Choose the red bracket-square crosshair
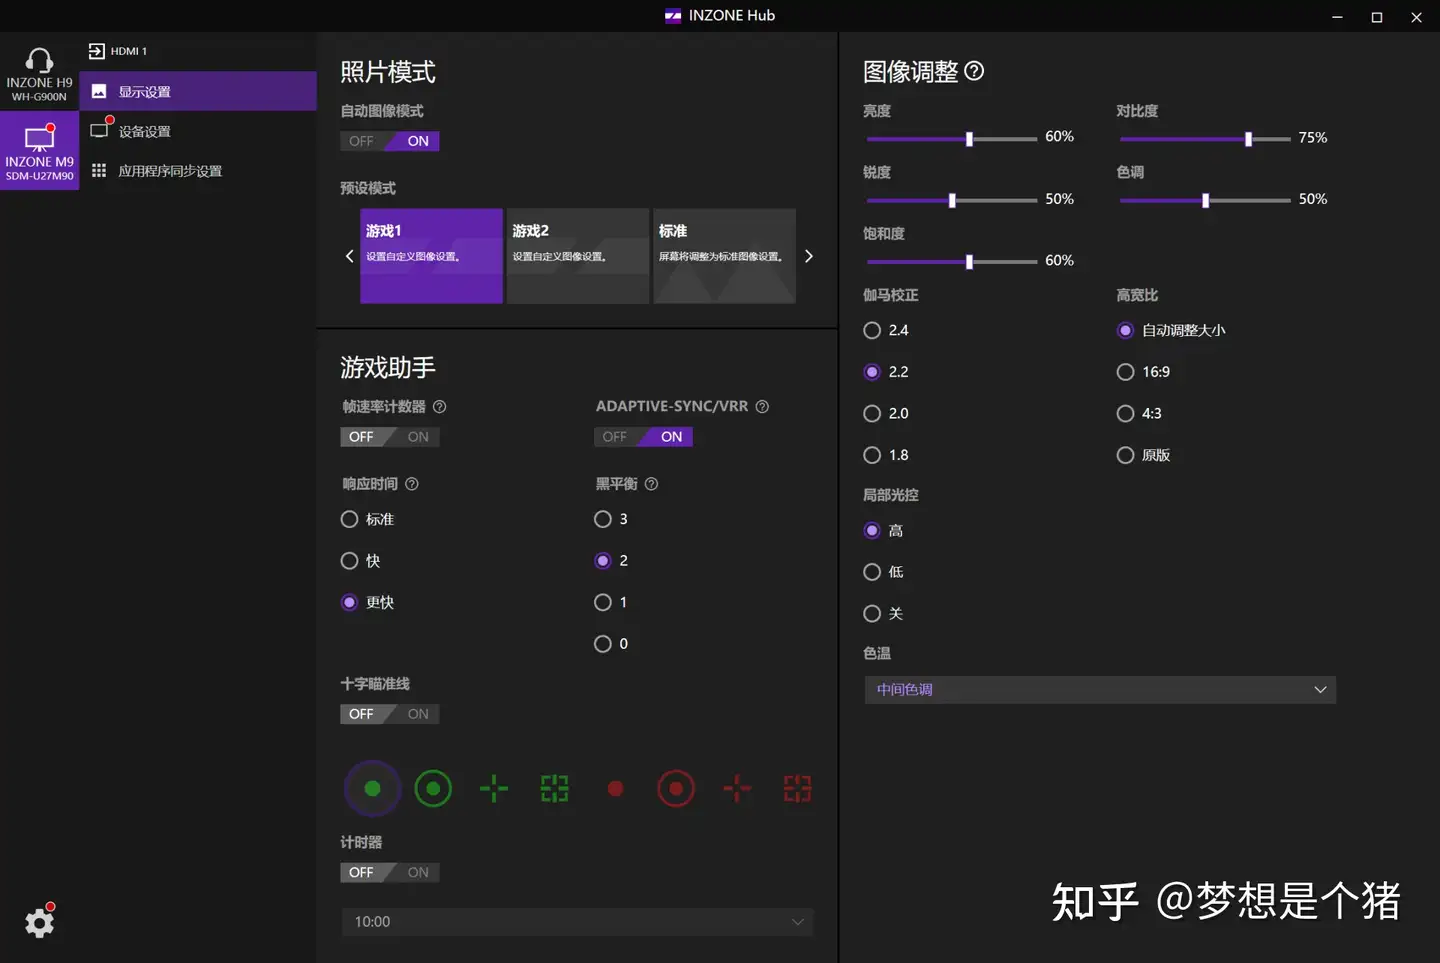 [x=797, y=789]
